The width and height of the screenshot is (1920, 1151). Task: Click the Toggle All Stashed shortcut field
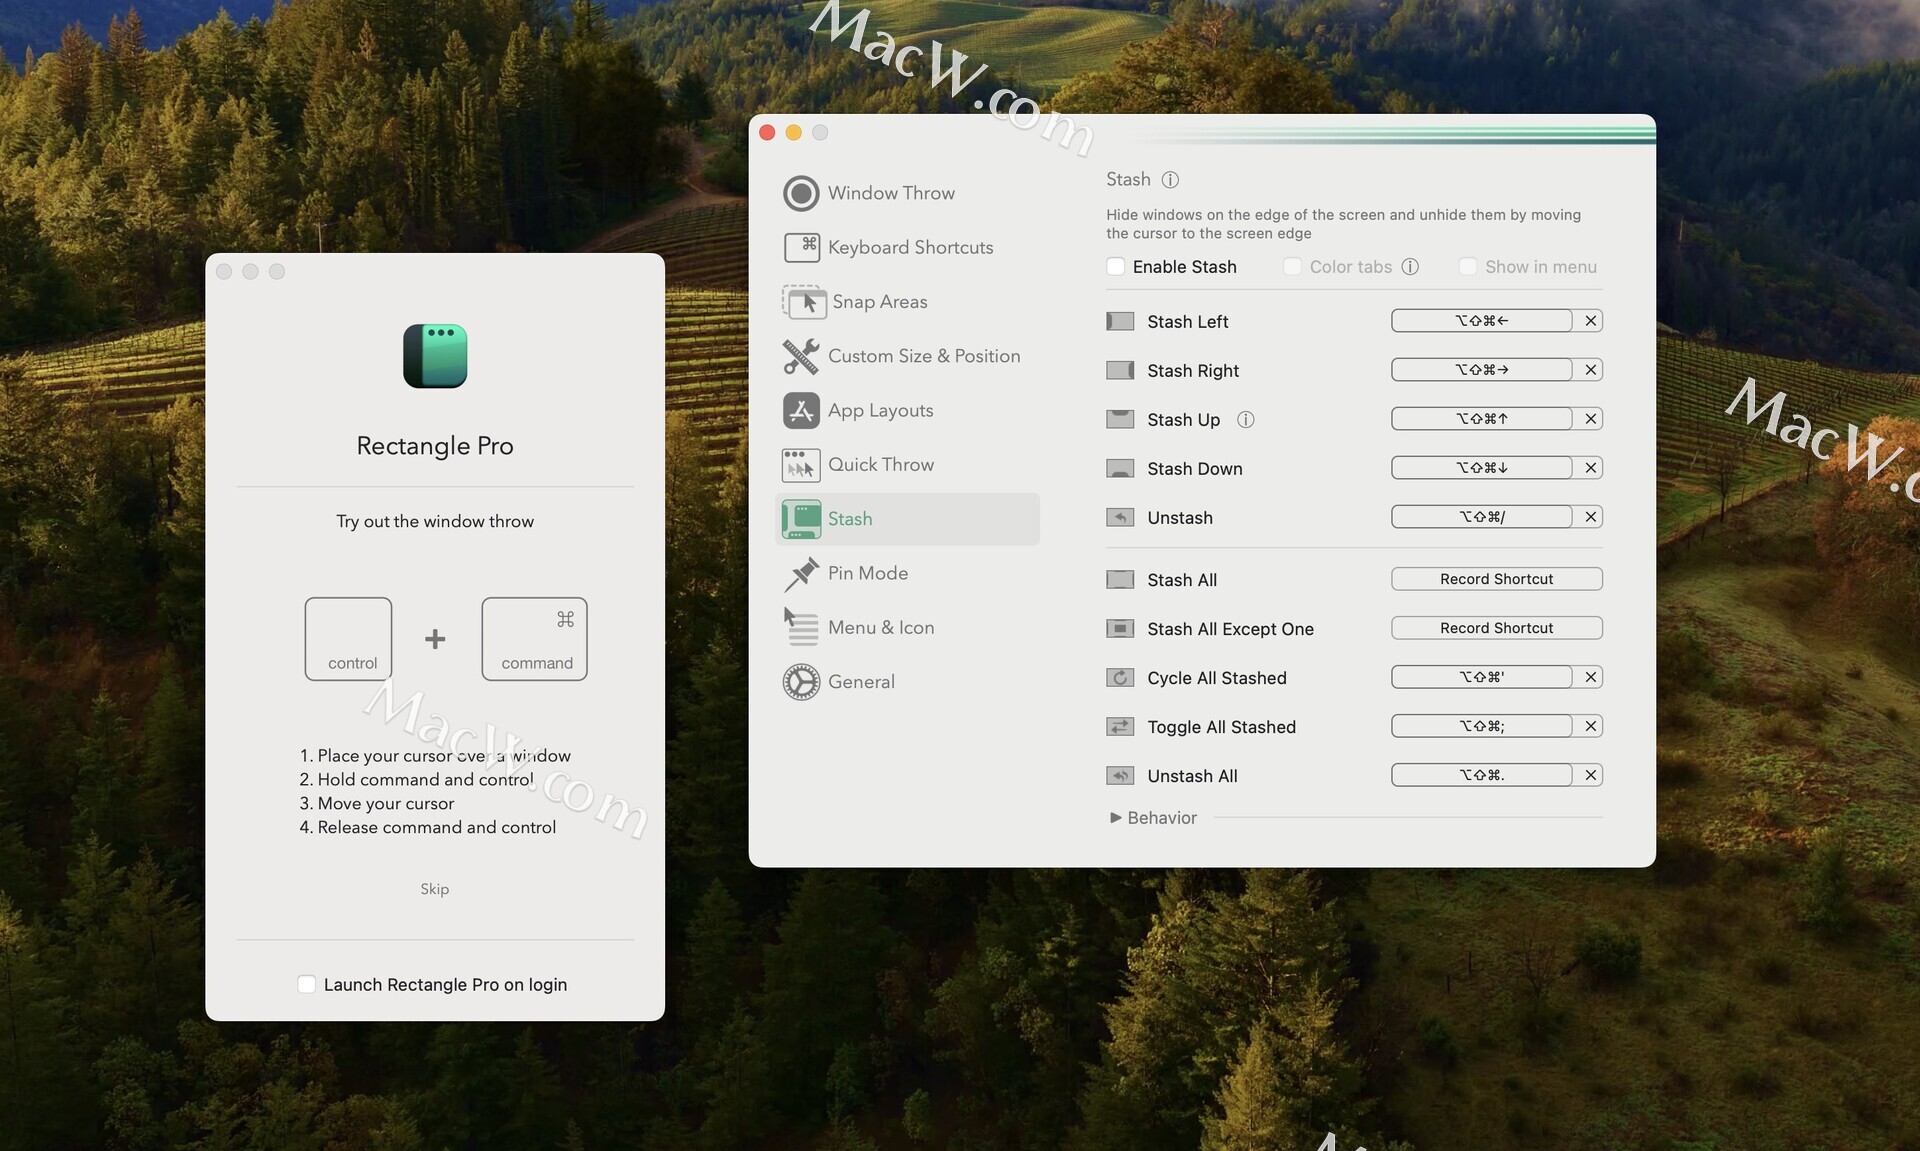[1482, 726]
